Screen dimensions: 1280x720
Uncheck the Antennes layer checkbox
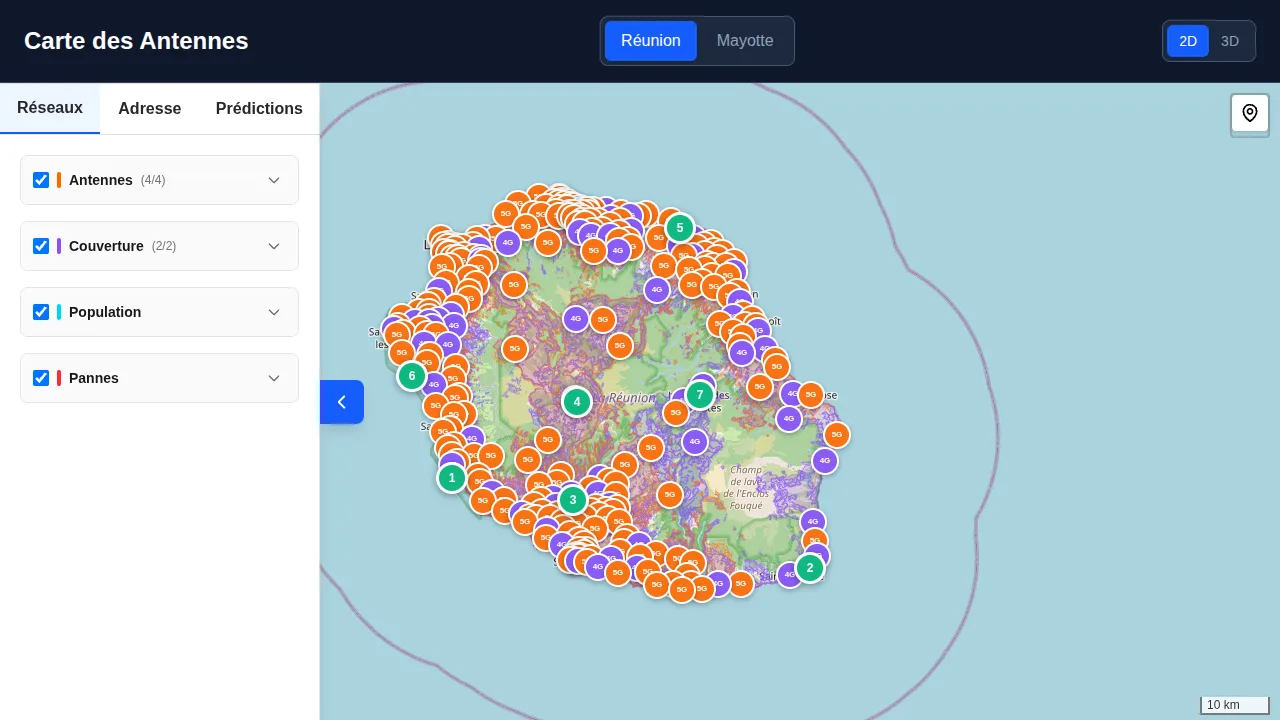point(41,180)
